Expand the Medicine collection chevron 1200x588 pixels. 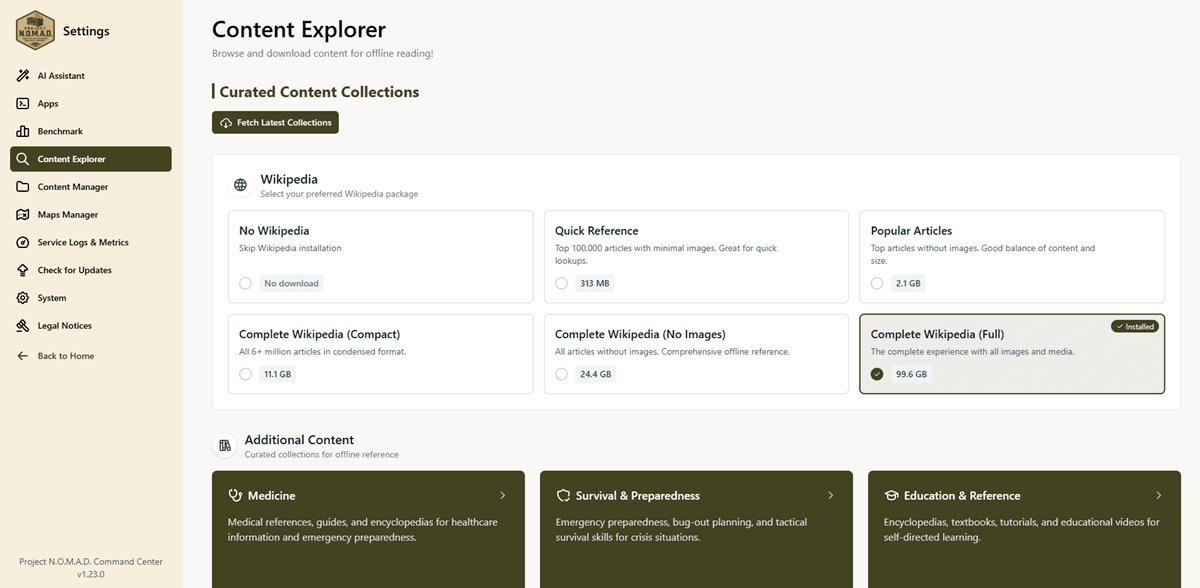504,495
